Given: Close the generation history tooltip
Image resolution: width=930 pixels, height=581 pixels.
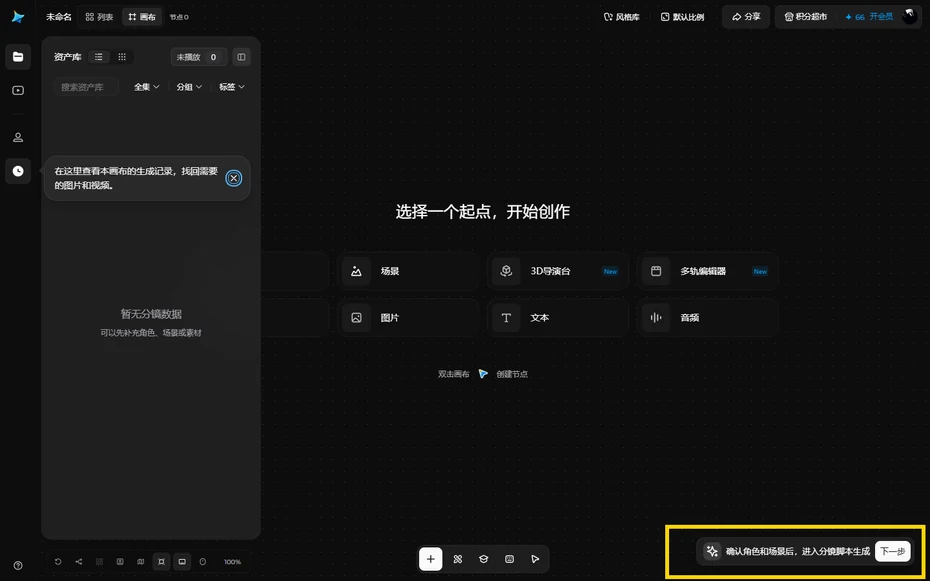Looking at the screenshot, I should (234, 178).
